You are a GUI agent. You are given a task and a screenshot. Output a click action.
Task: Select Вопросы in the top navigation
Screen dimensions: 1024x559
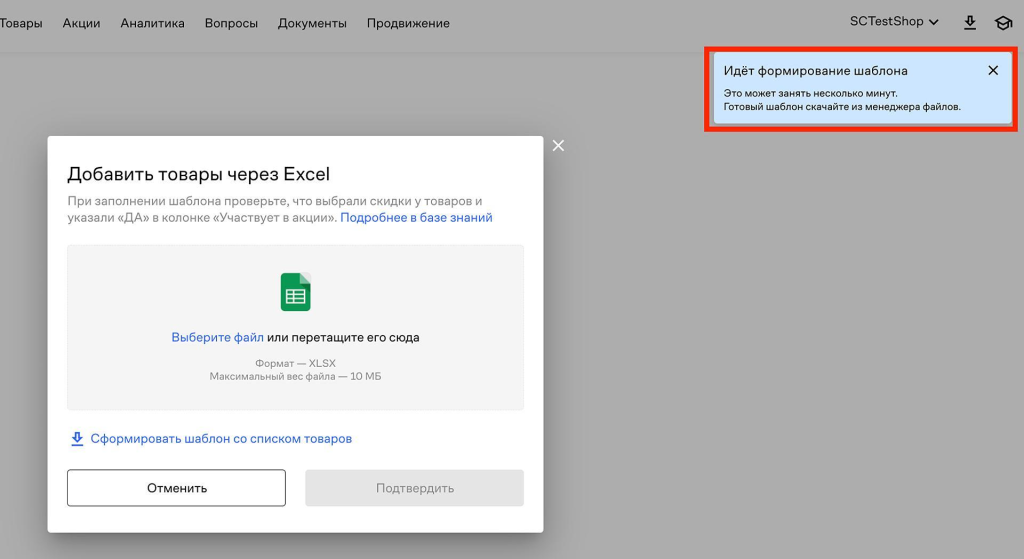231,23
